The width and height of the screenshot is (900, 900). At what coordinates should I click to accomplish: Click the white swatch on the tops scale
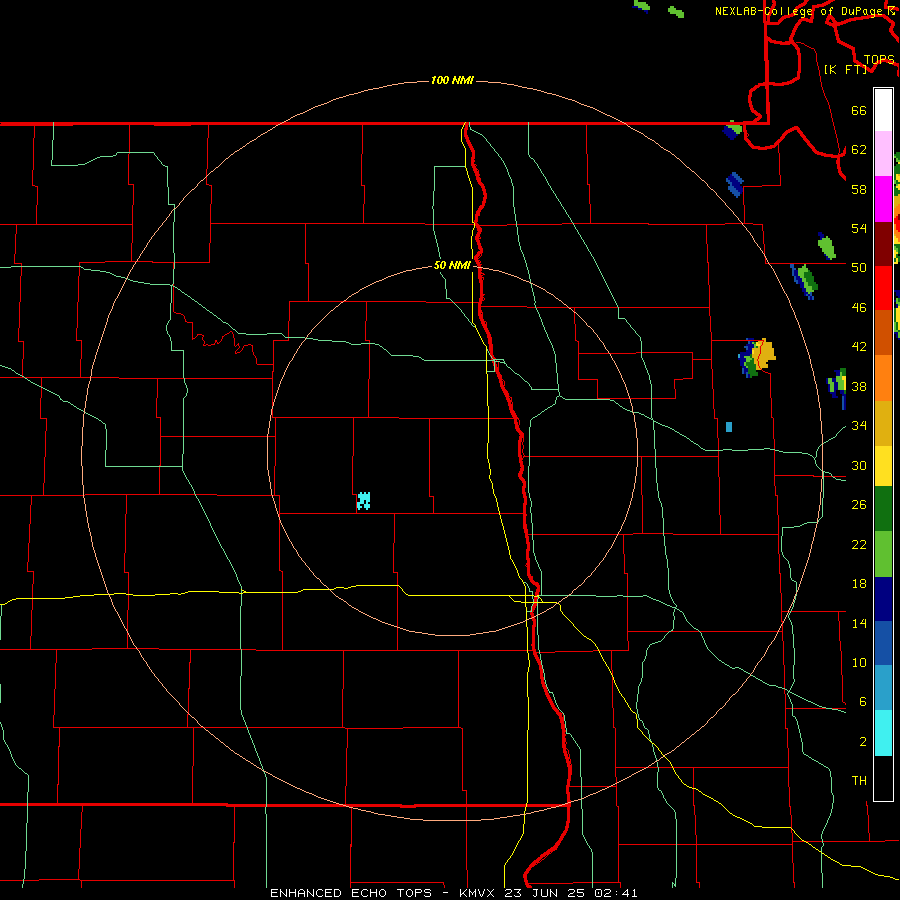883,110
